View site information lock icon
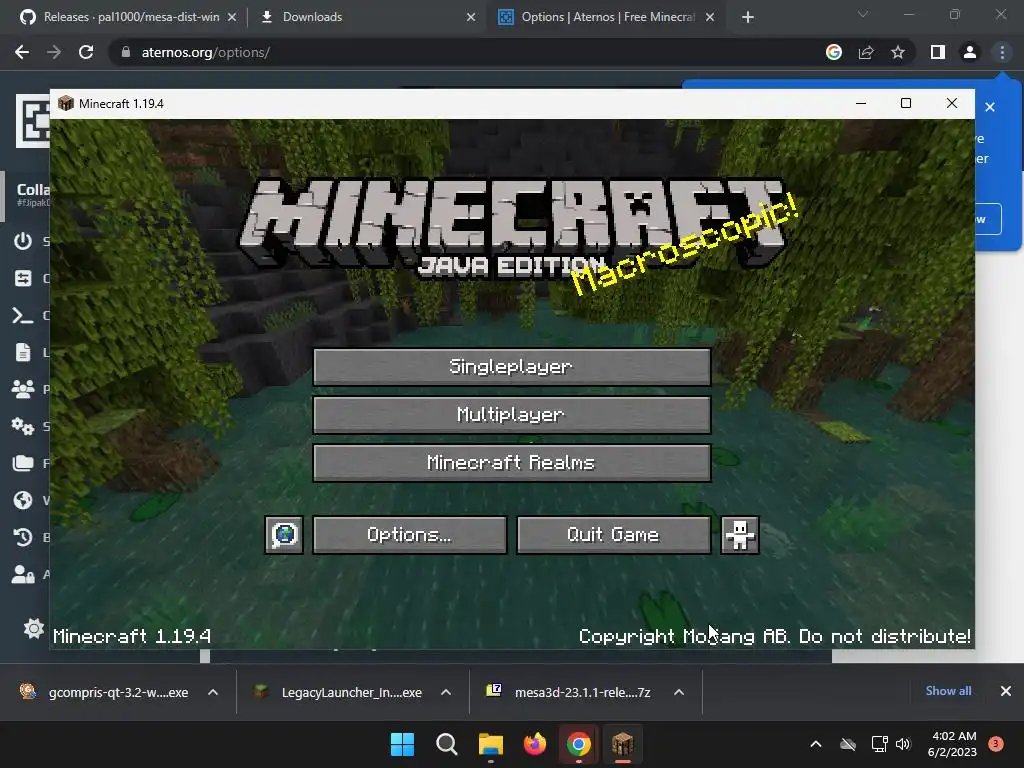Image resolution: width=1024 pixels, height=768 pixels. coord(126,52)
